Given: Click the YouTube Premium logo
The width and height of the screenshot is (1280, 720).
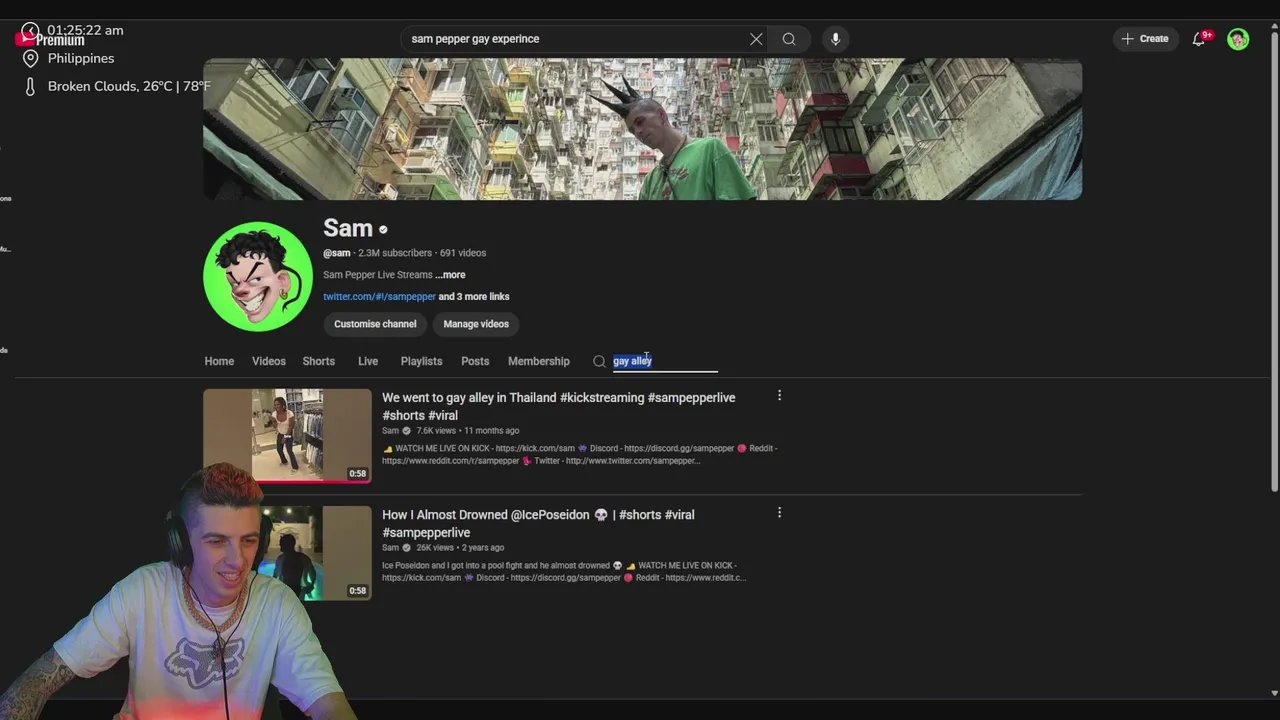Looking at the screenshot, I should (x=52, y=40).
